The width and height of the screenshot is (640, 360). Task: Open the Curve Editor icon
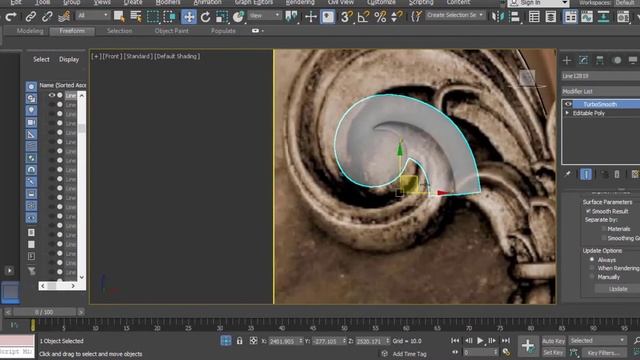point(587,17)
